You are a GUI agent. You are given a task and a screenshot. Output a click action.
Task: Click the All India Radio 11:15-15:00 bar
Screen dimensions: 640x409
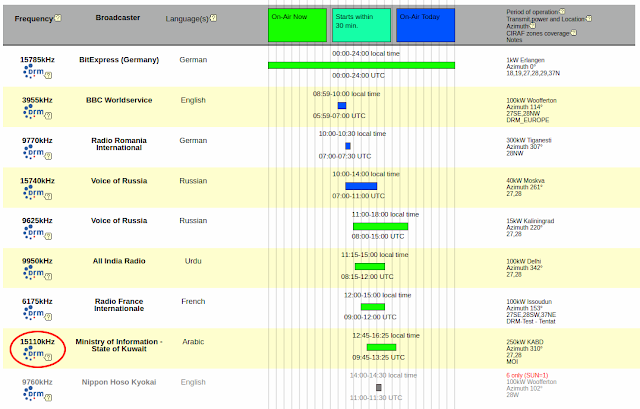point(370,267)
